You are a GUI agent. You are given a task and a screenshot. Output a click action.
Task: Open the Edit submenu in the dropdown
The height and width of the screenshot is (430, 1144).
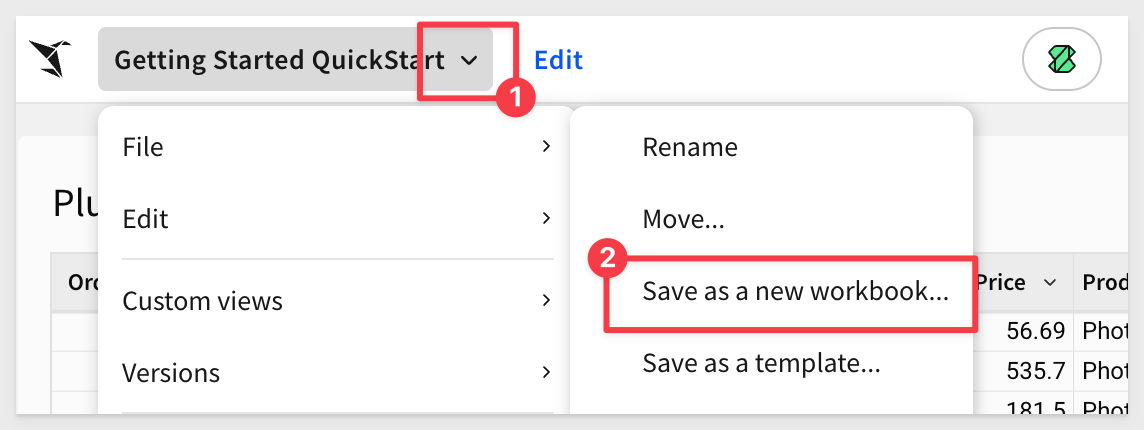(x=336, y=218)
